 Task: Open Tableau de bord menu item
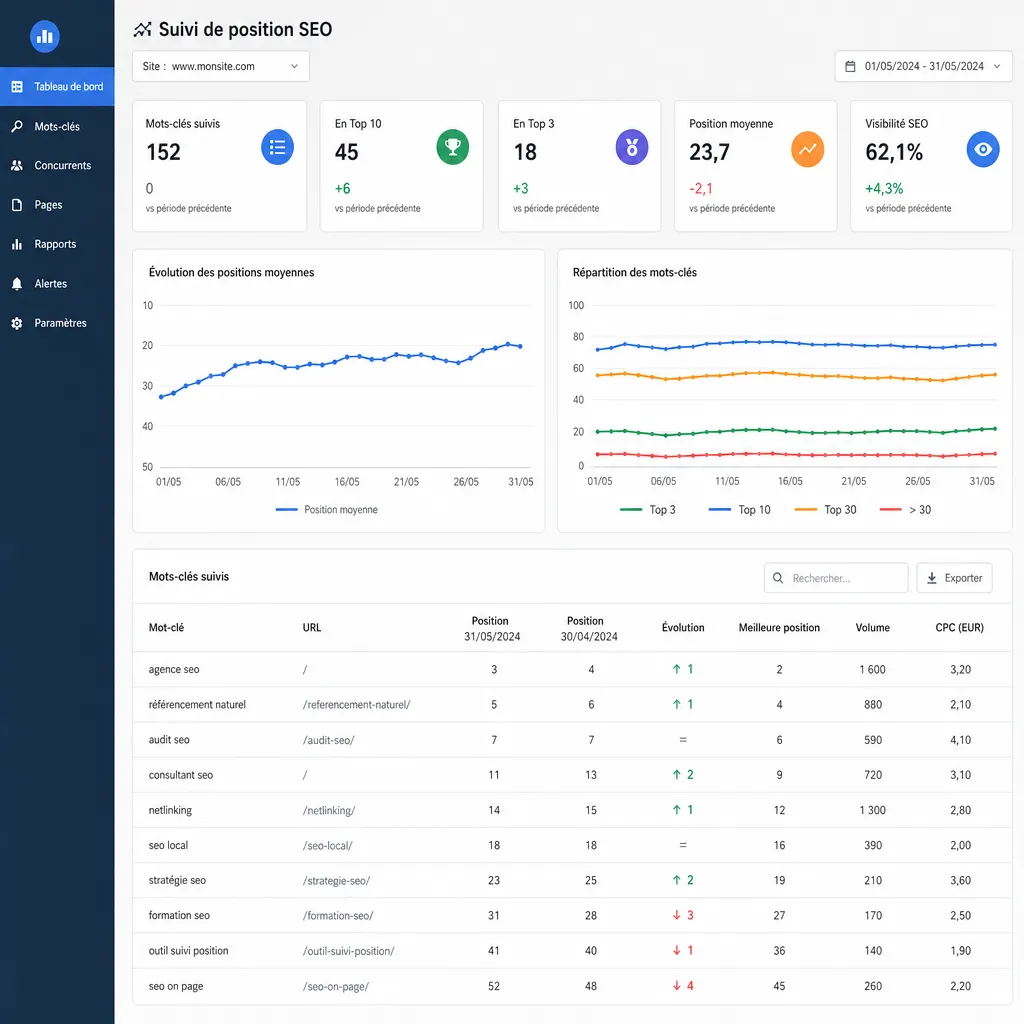pyautogui.click(x=57, y=86)
